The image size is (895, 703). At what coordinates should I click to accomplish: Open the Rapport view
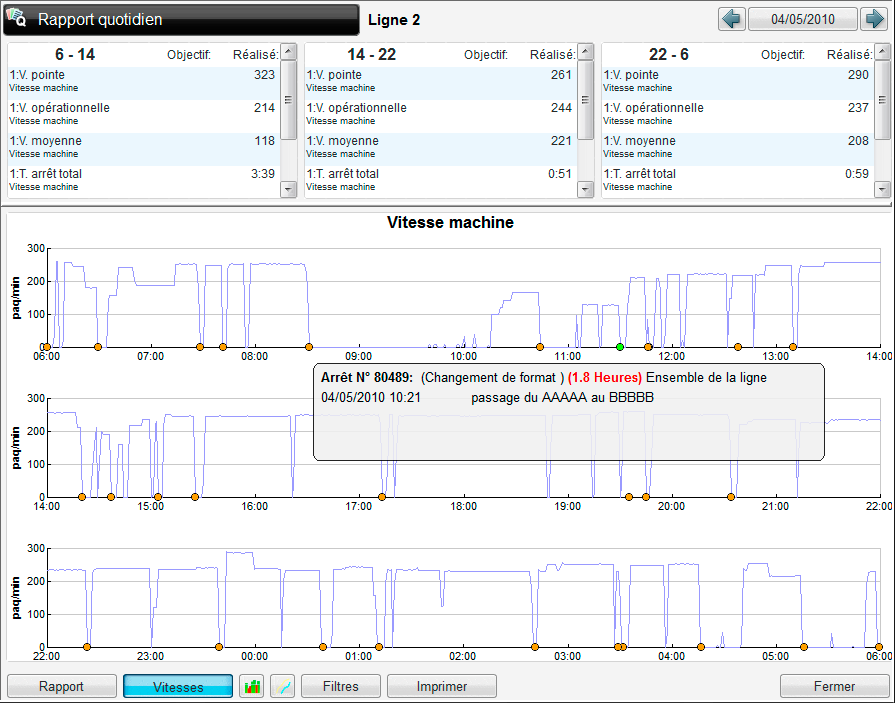(x=62, y=686)
